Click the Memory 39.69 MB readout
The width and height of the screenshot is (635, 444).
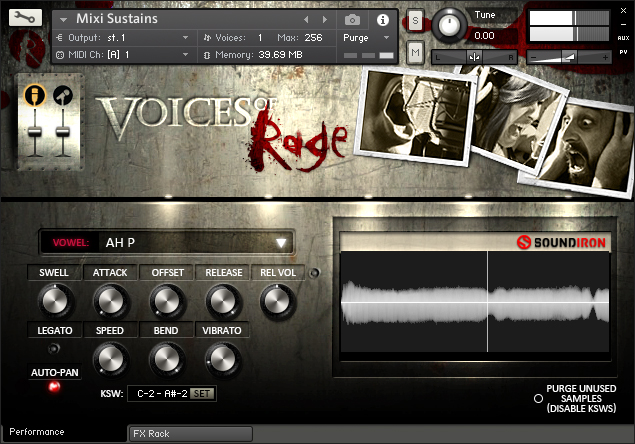(x=280, y=55)
